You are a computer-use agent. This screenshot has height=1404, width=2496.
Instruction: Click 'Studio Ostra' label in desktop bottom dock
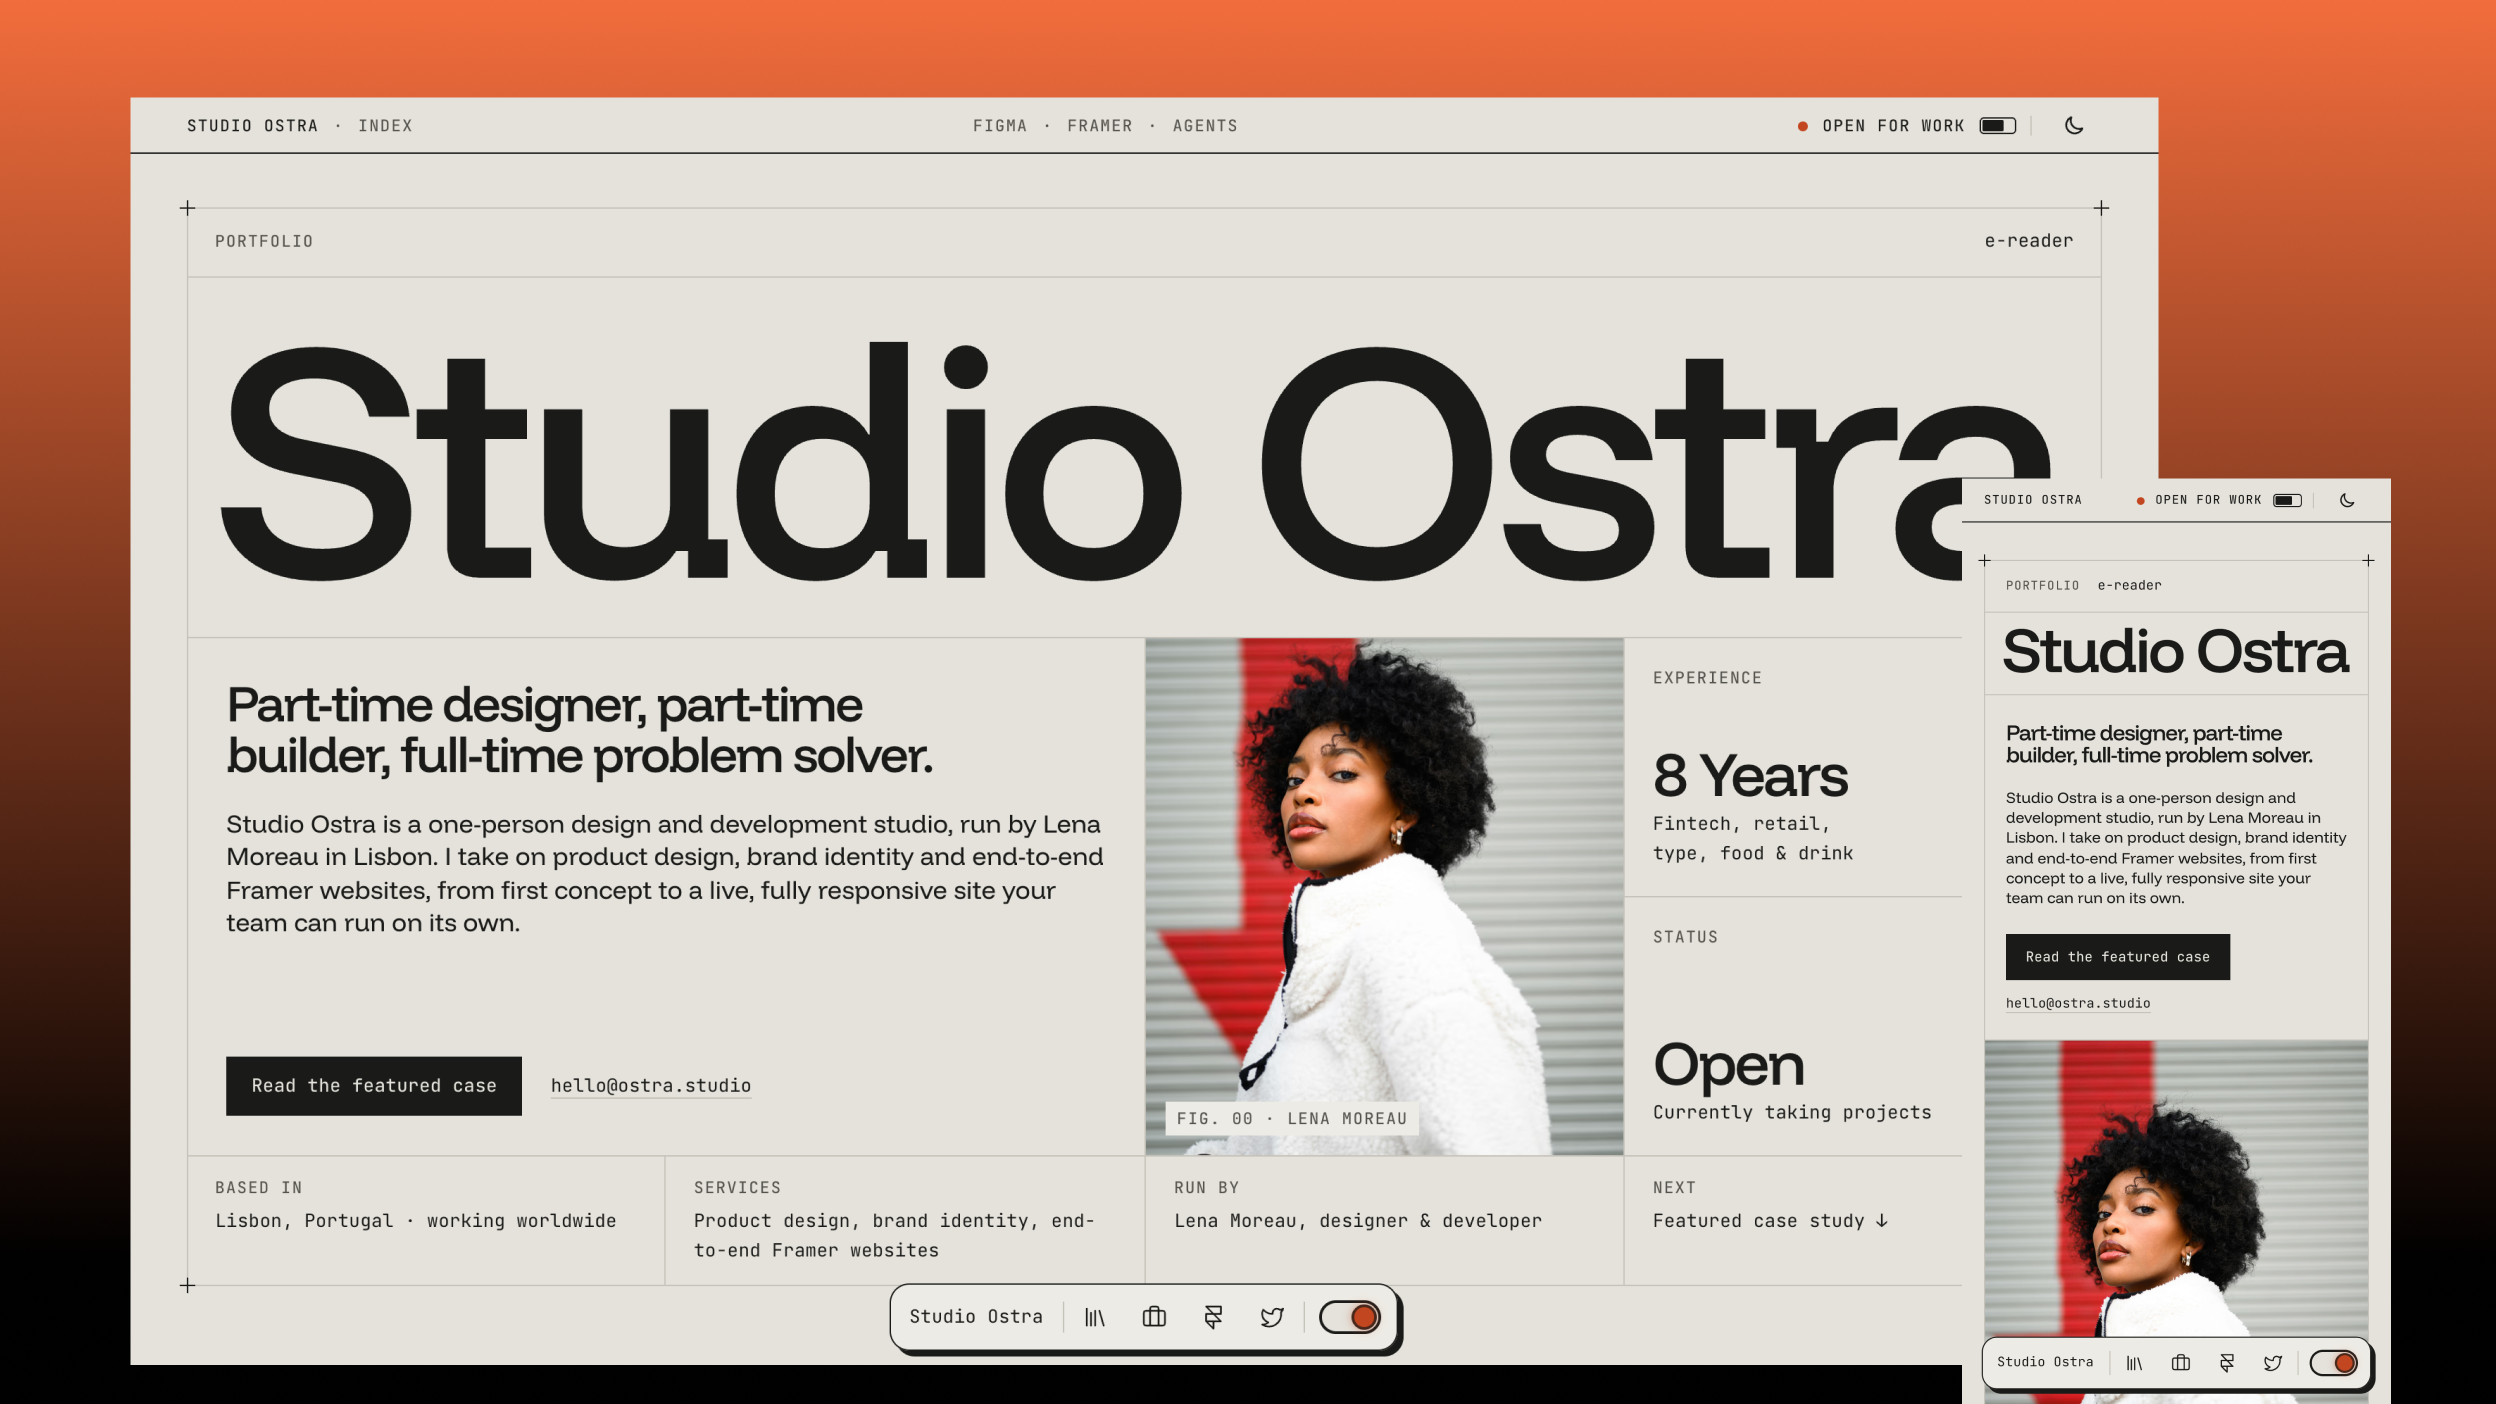pos(976,1317)
